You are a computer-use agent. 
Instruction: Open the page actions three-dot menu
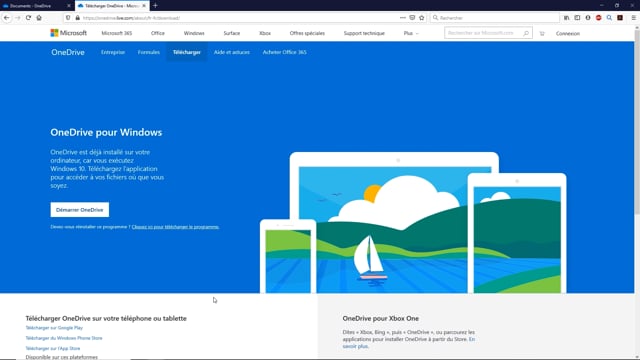402,18
